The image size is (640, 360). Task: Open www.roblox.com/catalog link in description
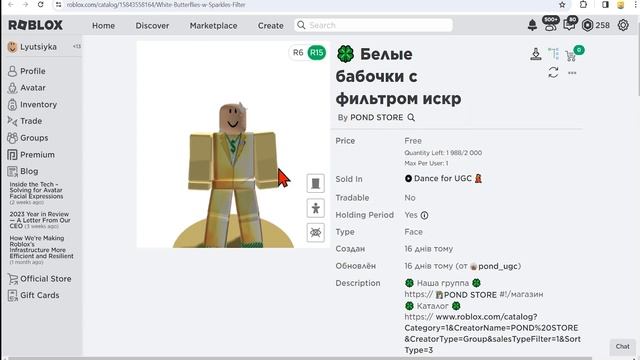tap(492, 333)
